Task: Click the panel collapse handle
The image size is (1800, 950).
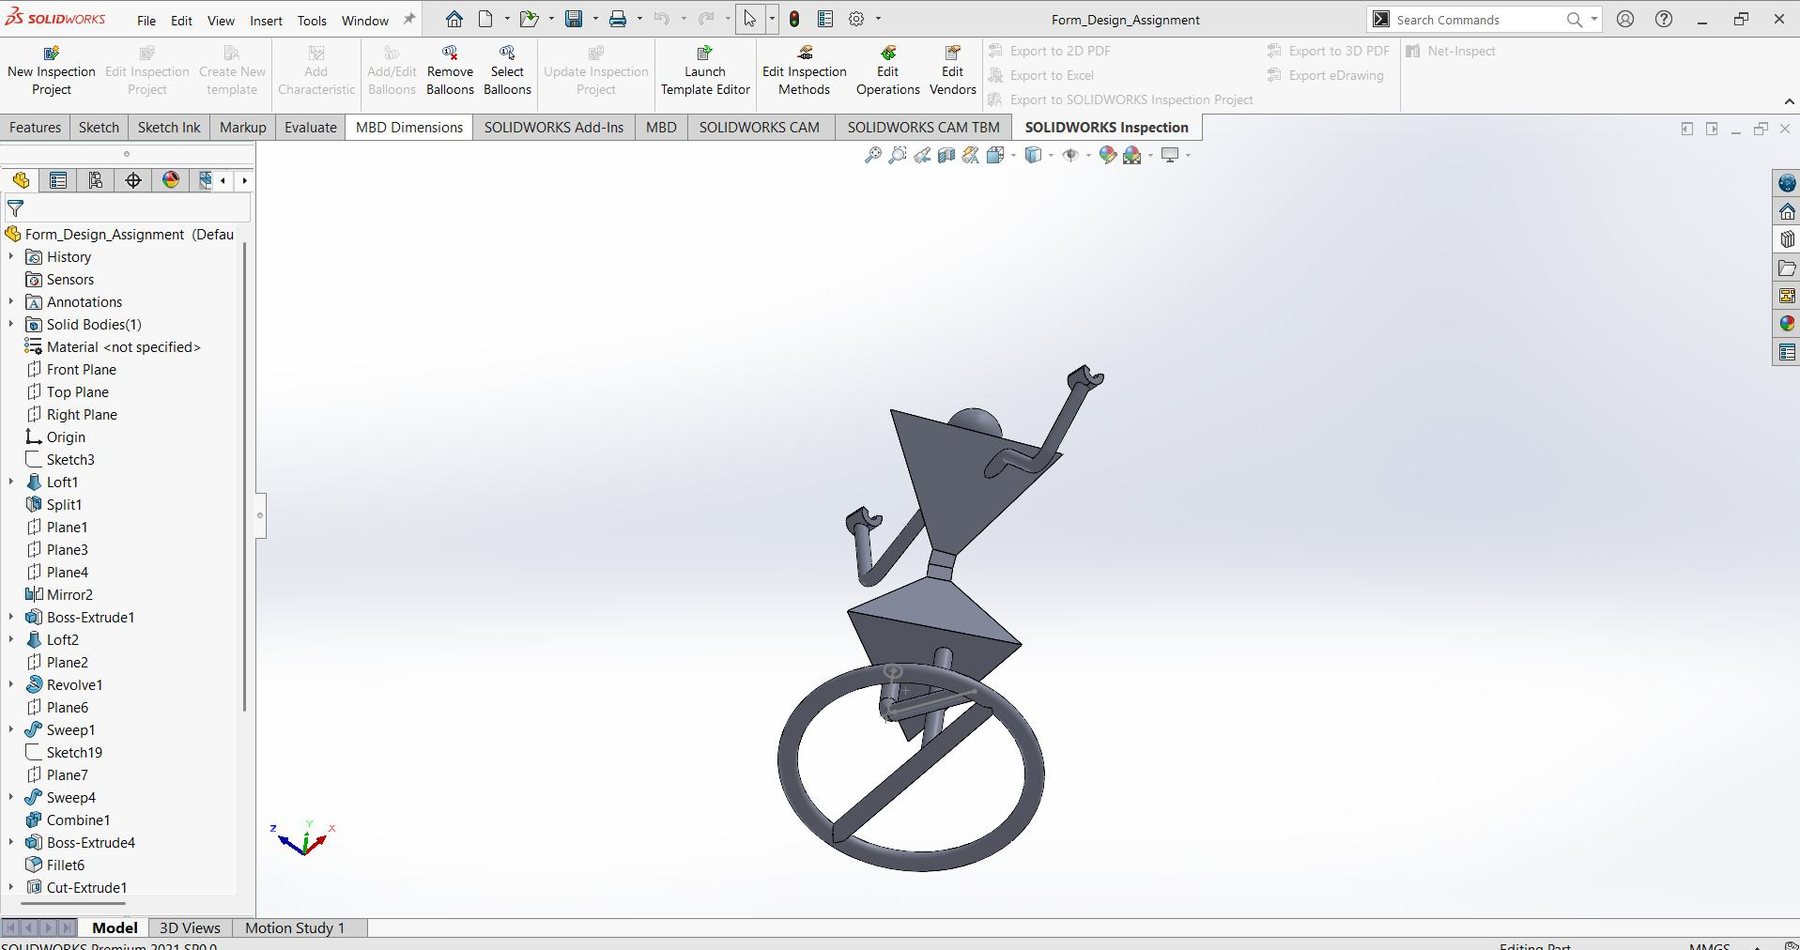Action: [260, 516]
